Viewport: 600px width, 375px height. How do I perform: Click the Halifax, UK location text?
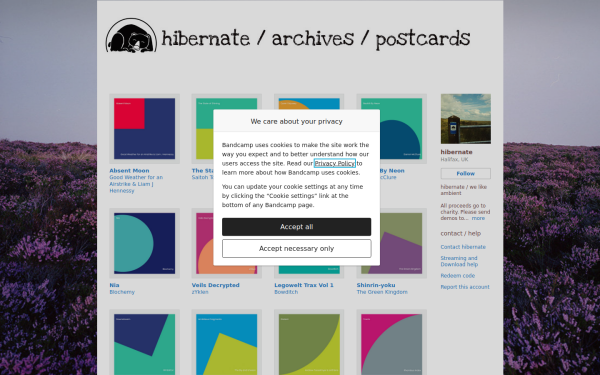point(454,159)
